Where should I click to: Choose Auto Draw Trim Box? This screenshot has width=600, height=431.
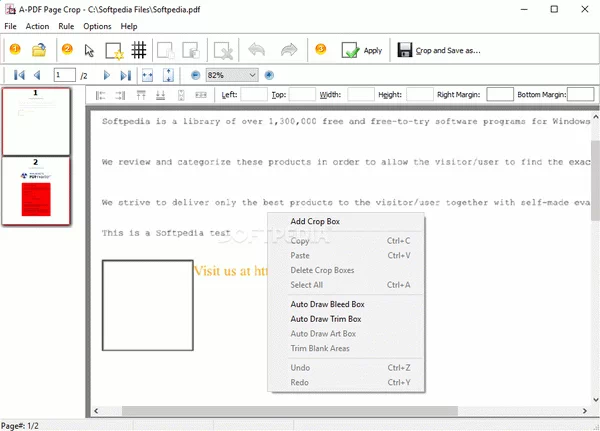coord(346,319)
